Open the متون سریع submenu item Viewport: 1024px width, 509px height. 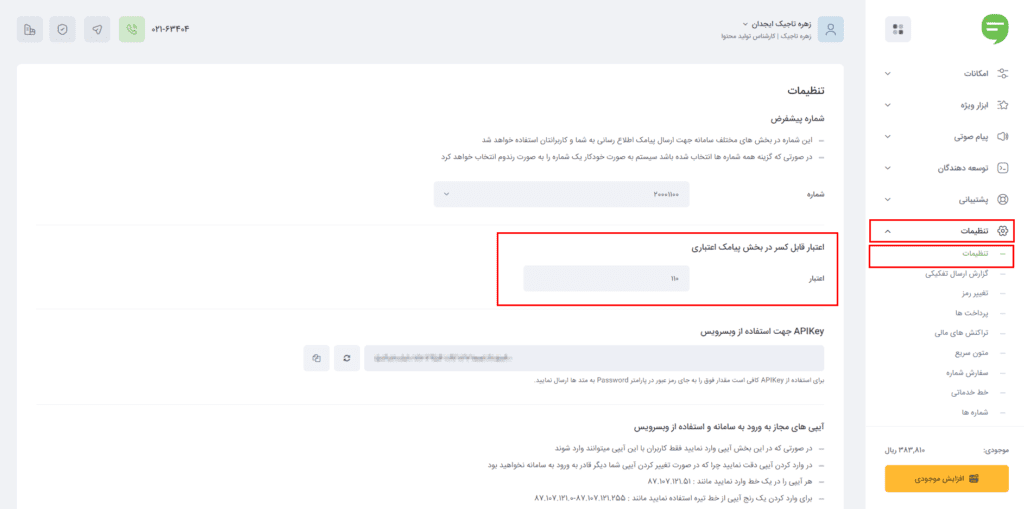point(971,353)
